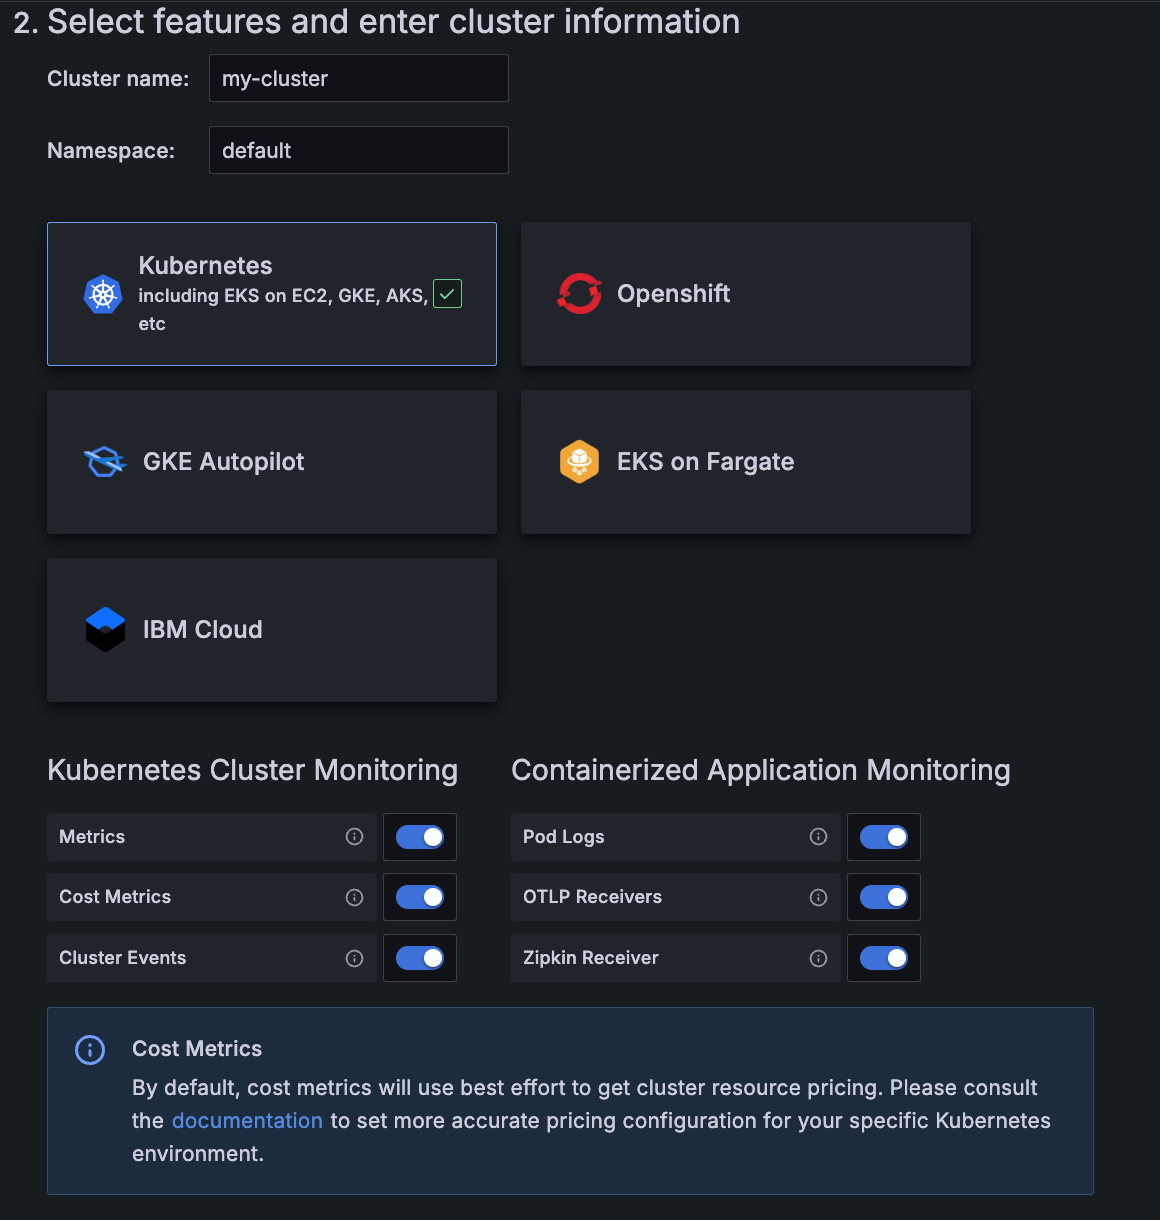
Task: Click the GKE Autopilot logo icon
Action: pos(105,462)
